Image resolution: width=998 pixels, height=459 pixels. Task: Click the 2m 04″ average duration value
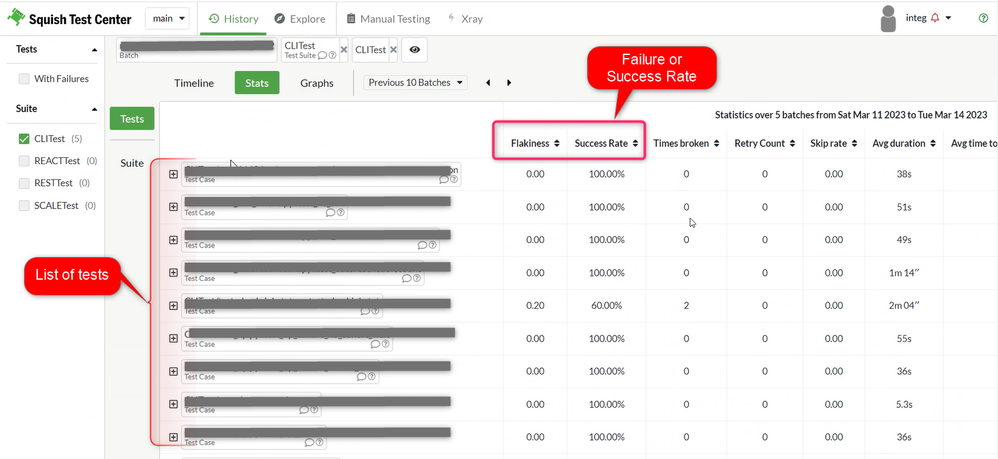(x=905, y=306)
